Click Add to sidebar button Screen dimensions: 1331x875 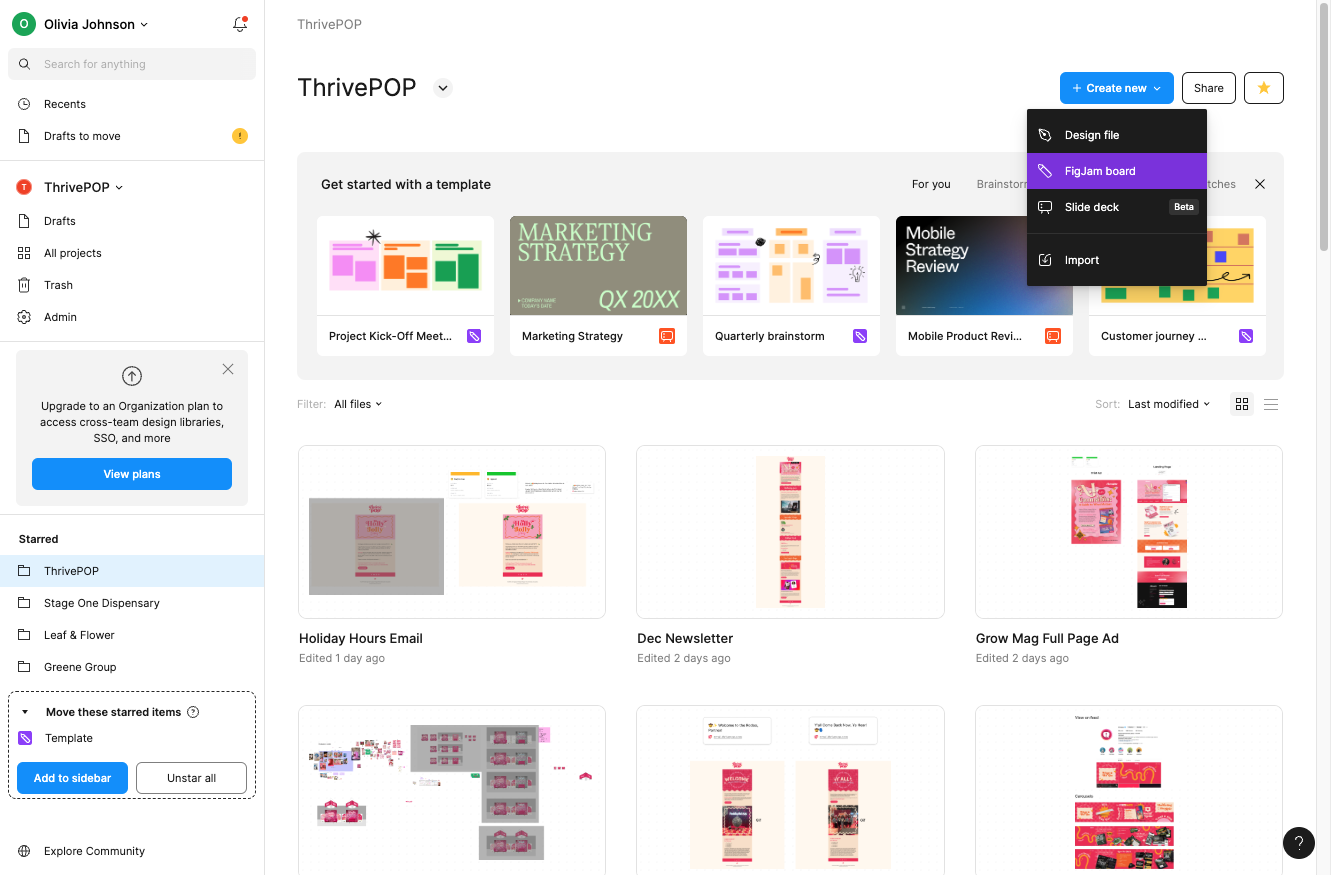tap(73, 778)
